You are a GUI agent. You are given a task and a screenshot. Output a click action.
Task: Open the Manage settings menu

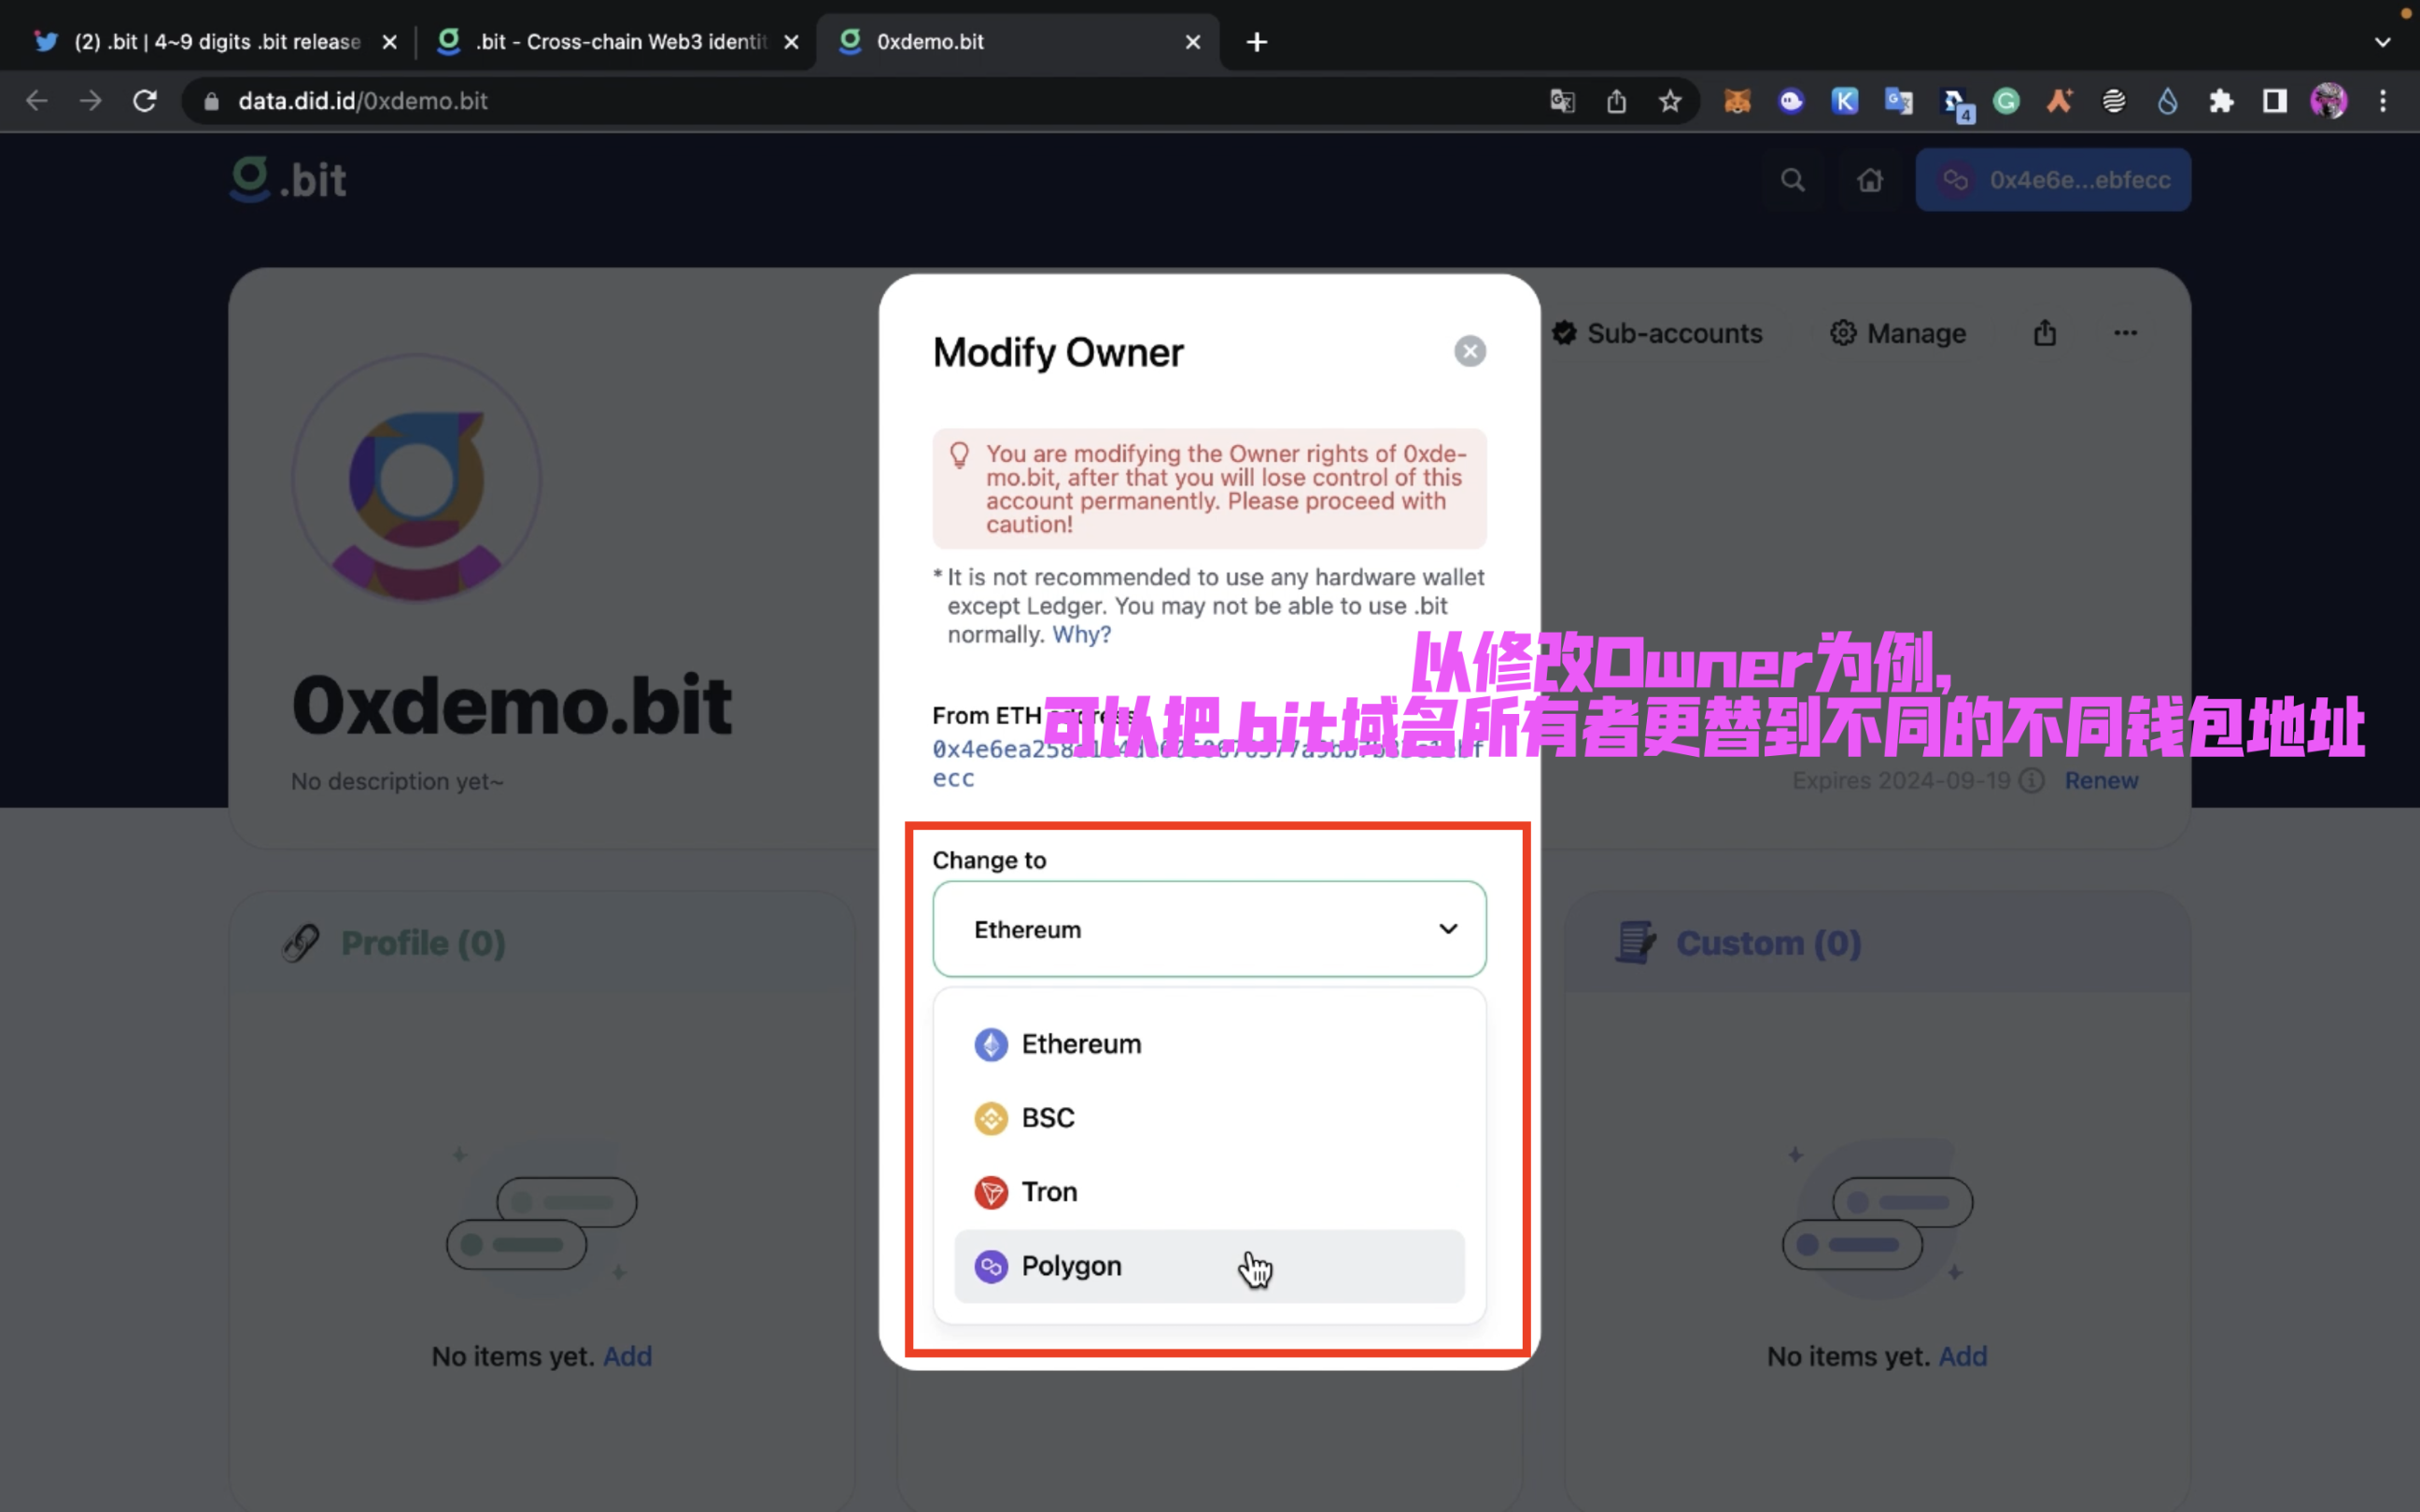[x=1897, y=333]
